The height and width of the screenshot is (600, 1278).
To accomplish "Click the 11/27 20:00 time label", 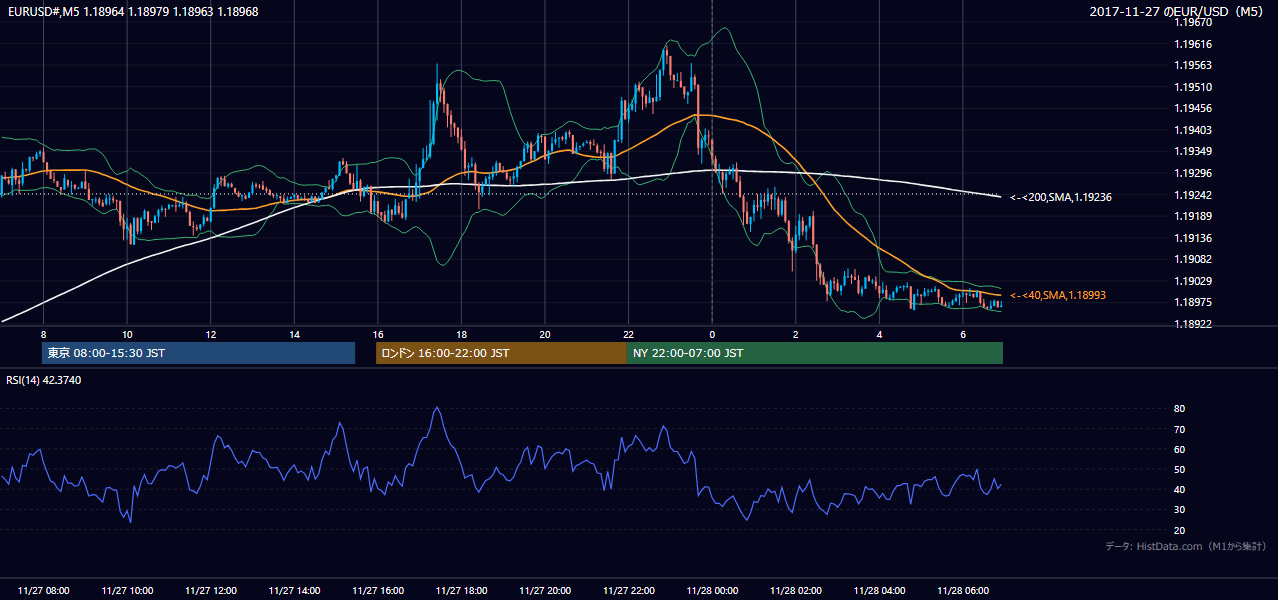I will pyautogui.click(x=545, y=591).
